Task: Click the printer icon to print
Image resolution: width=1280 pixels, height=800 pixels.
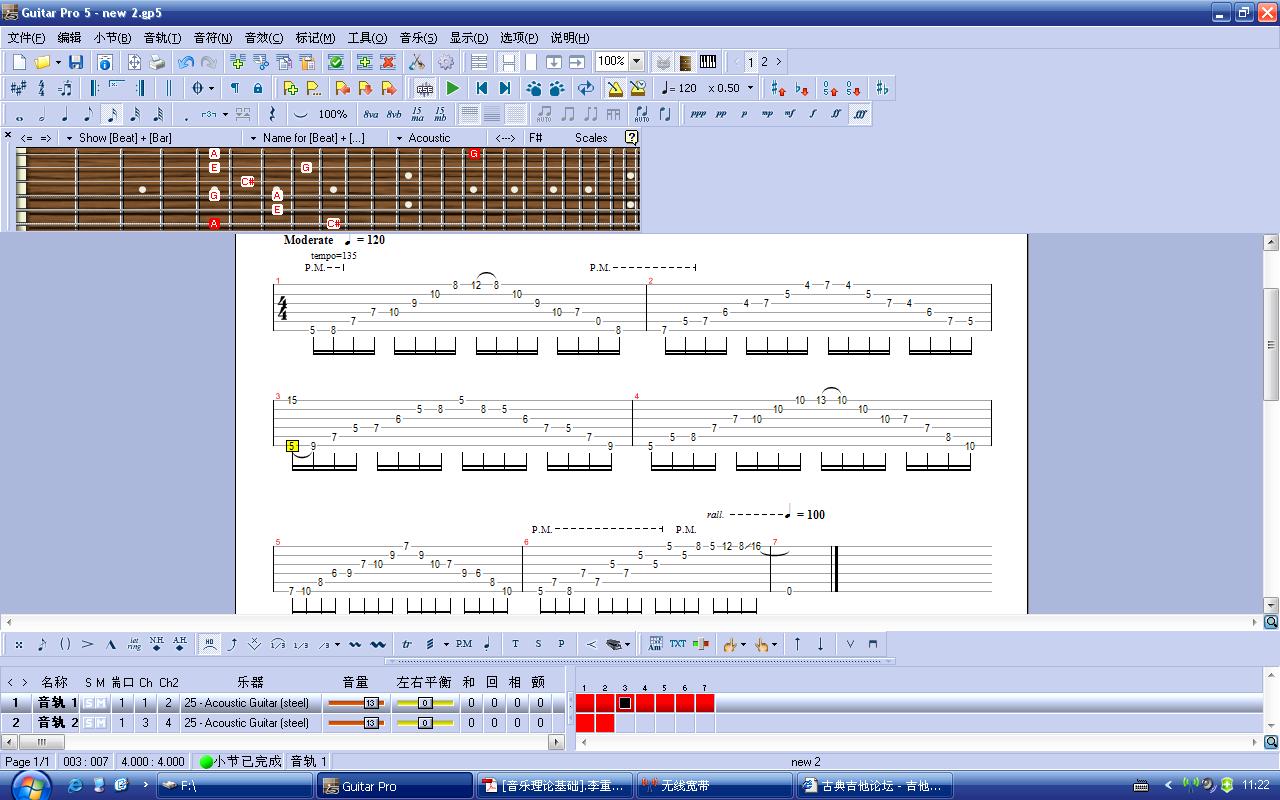Action: [157, 62]
